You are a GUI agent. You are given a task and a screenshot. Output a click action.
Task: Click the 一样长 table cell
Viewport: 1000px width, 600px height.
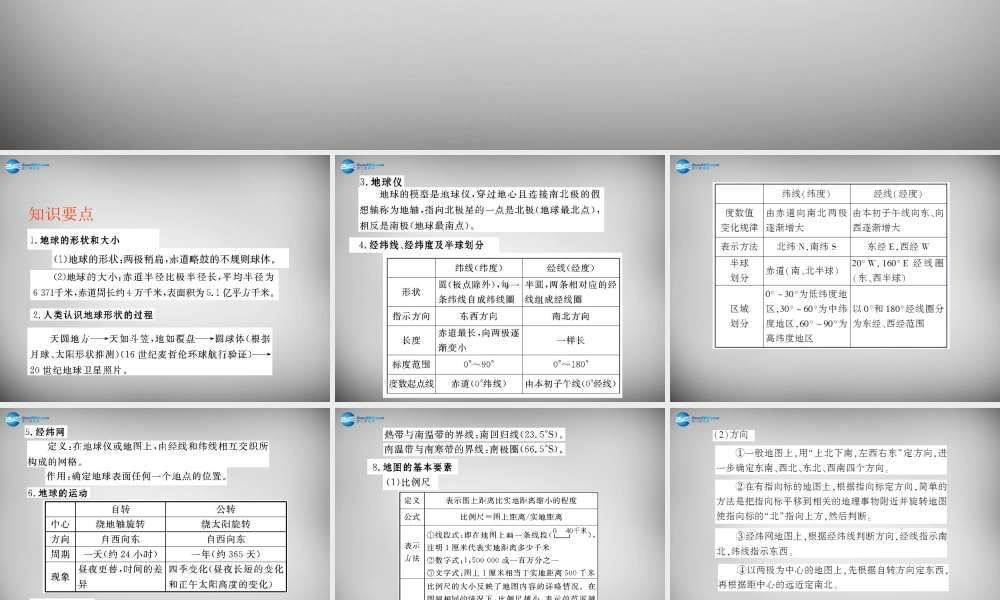pos(571,340)
